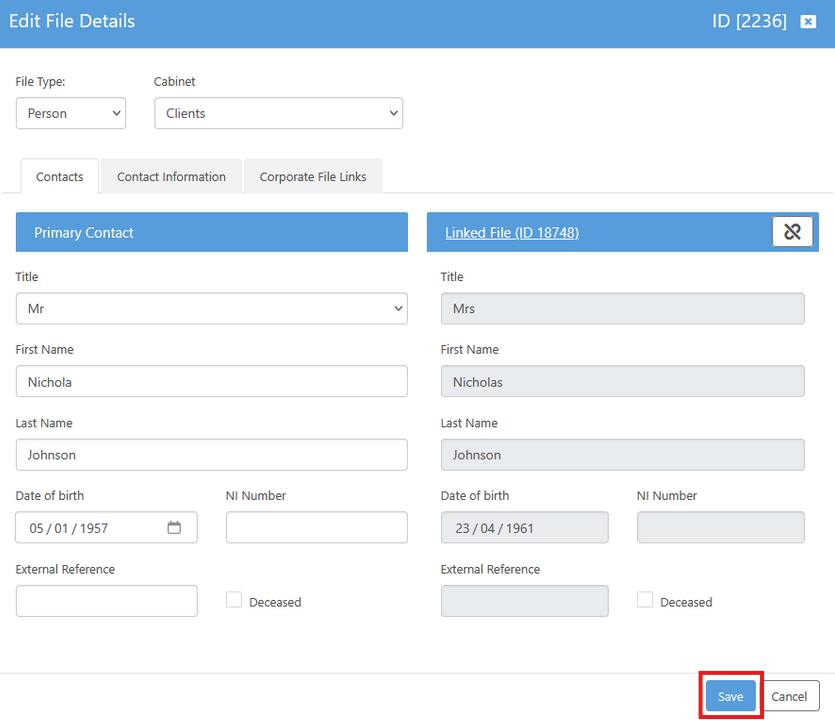Screen dimensions: 835x720
Task: Click the linked file External Reference field
Action: pos(525,601)
